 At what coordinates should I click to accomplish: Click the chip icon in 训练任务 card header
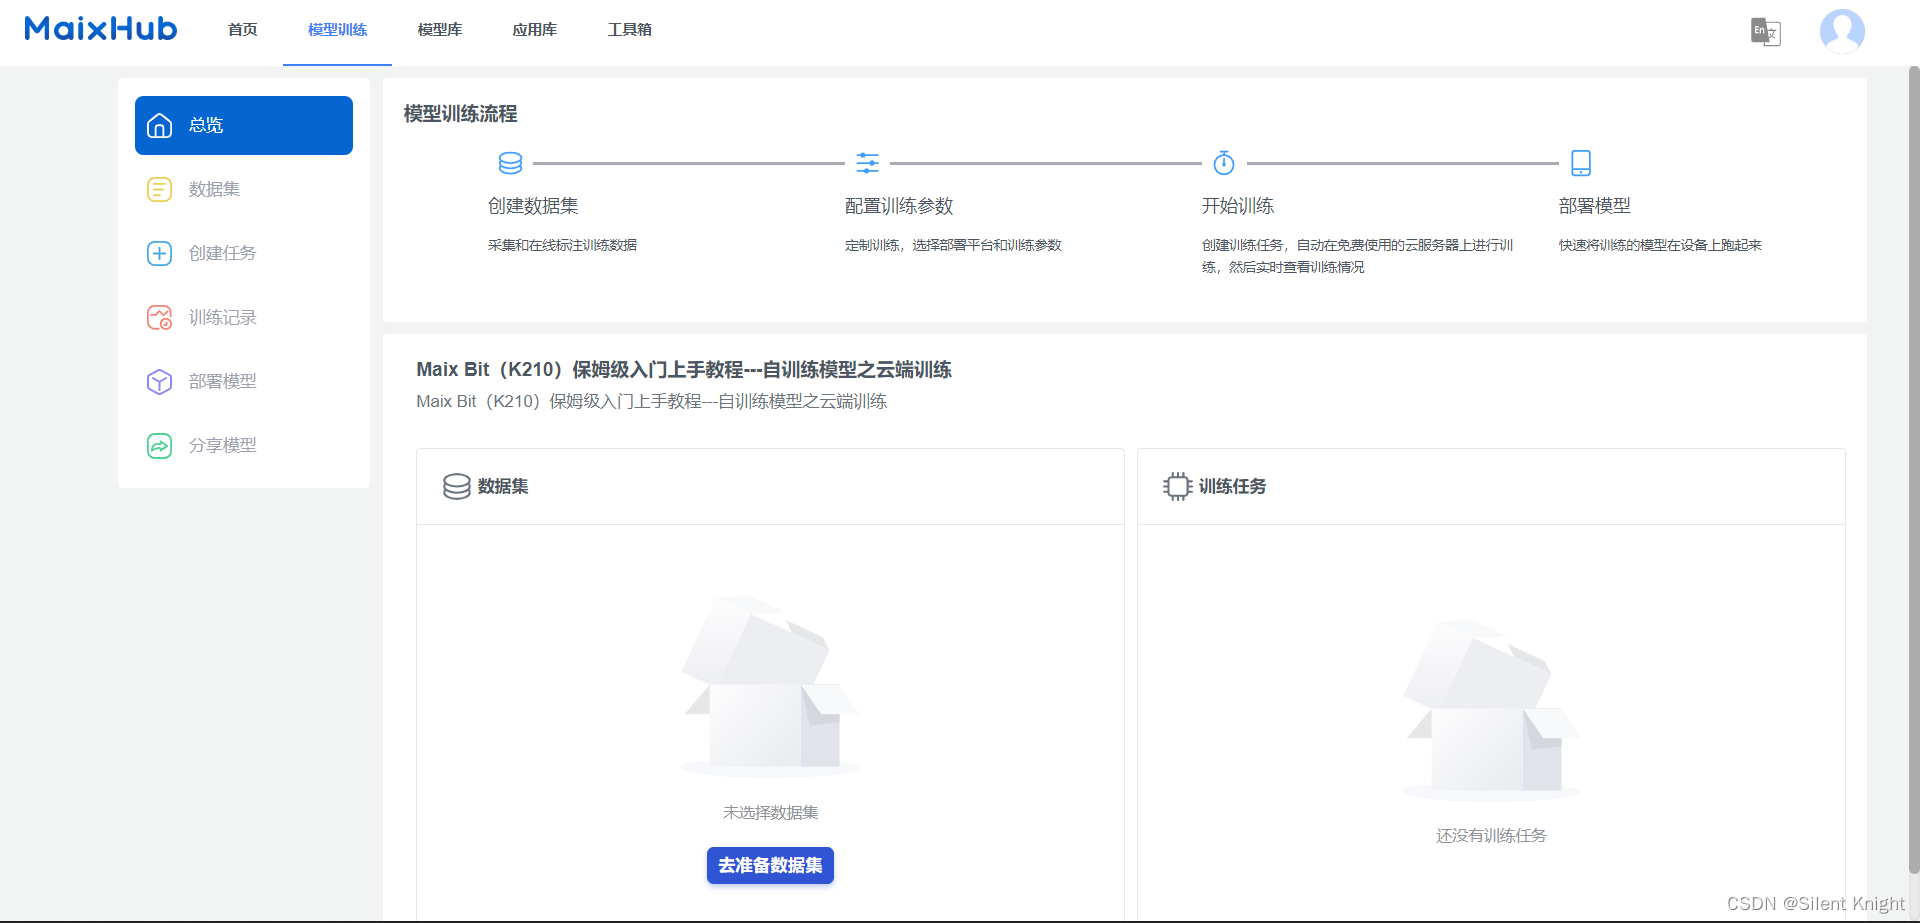tap(1178, 486)
